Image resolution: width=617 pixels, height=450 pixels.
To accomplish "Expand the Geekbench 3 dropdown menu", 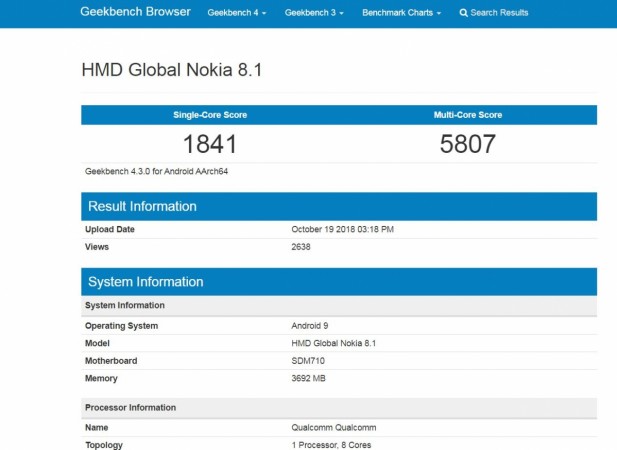I will click(314, 13).
